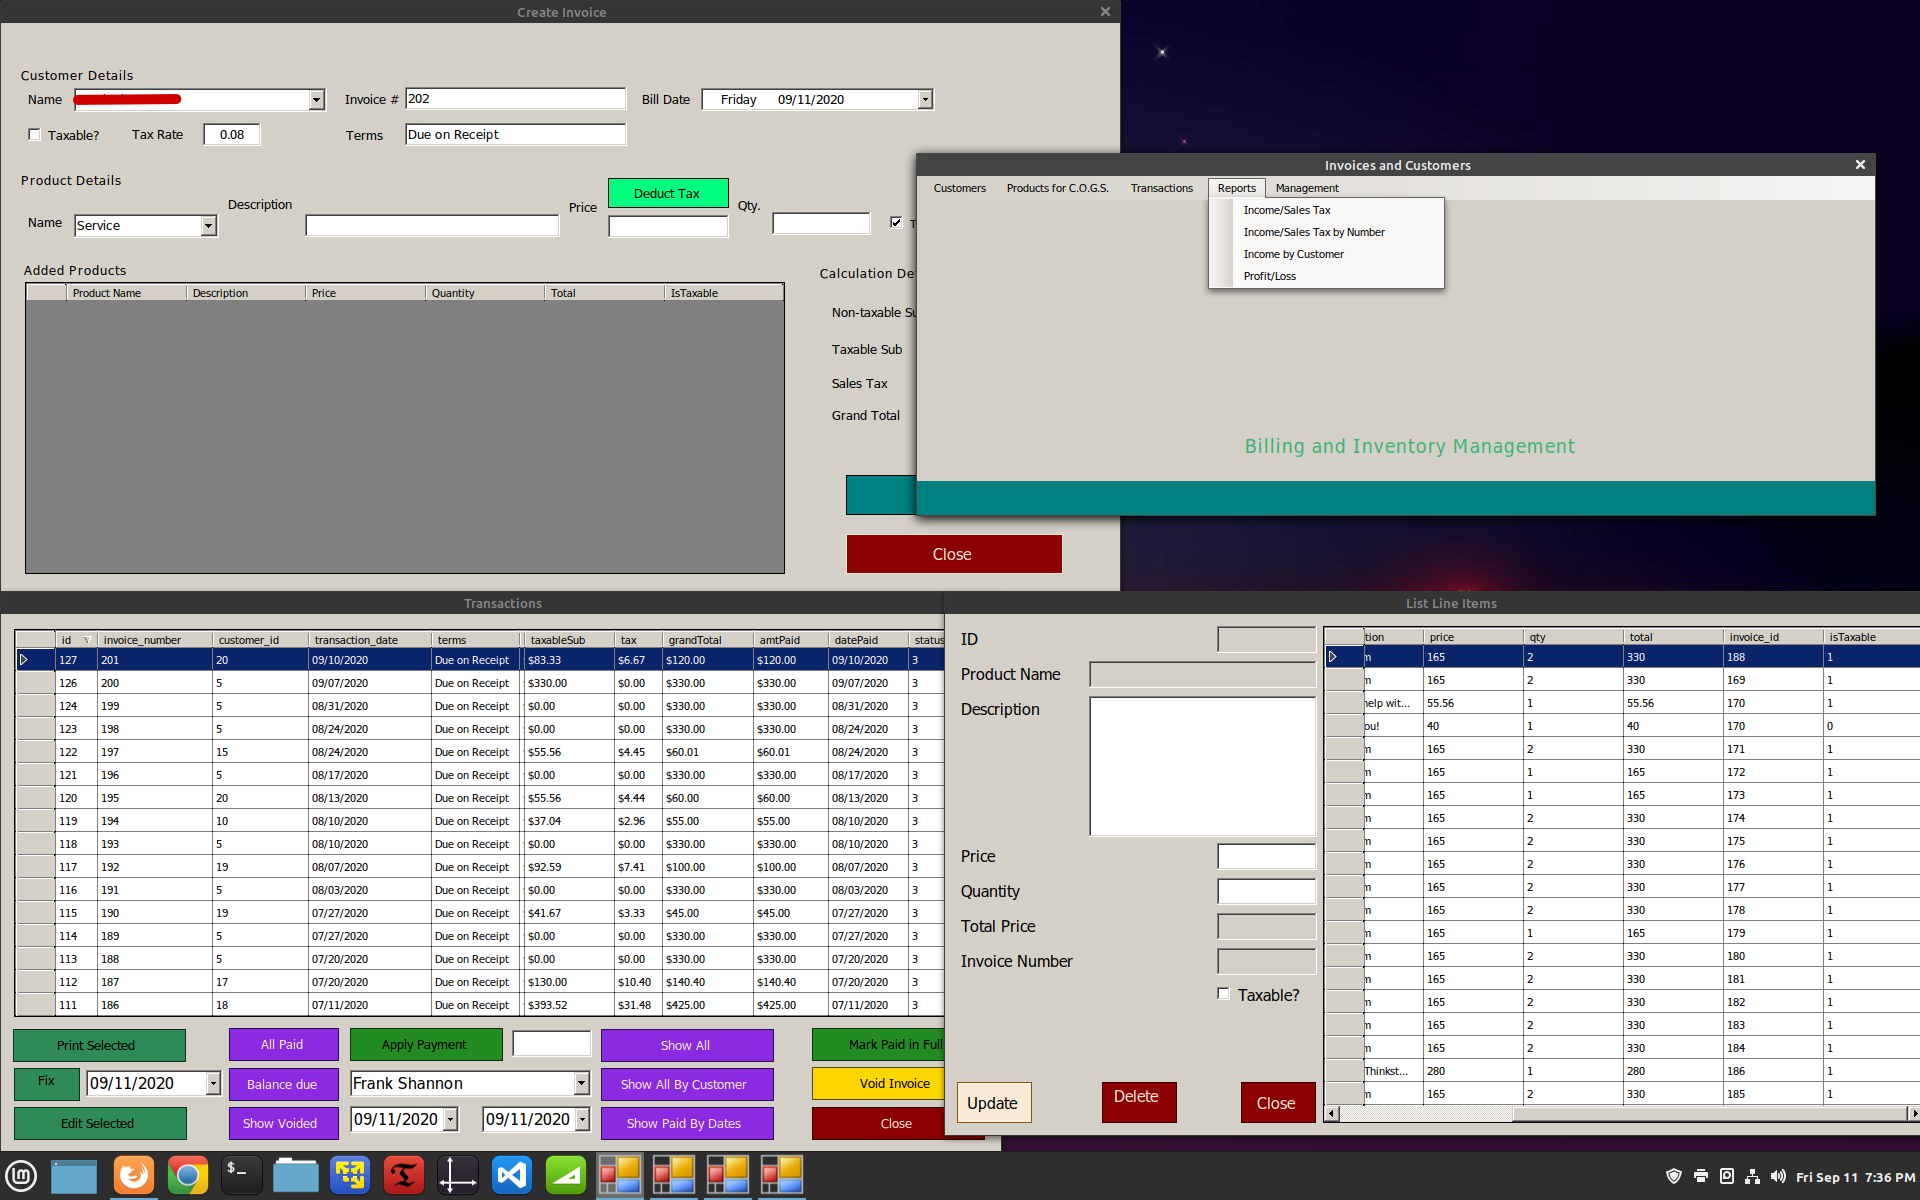
Task: Select Profit/Loss from Reports menu
Action: pyautogui.click(x=1269, y=276)
